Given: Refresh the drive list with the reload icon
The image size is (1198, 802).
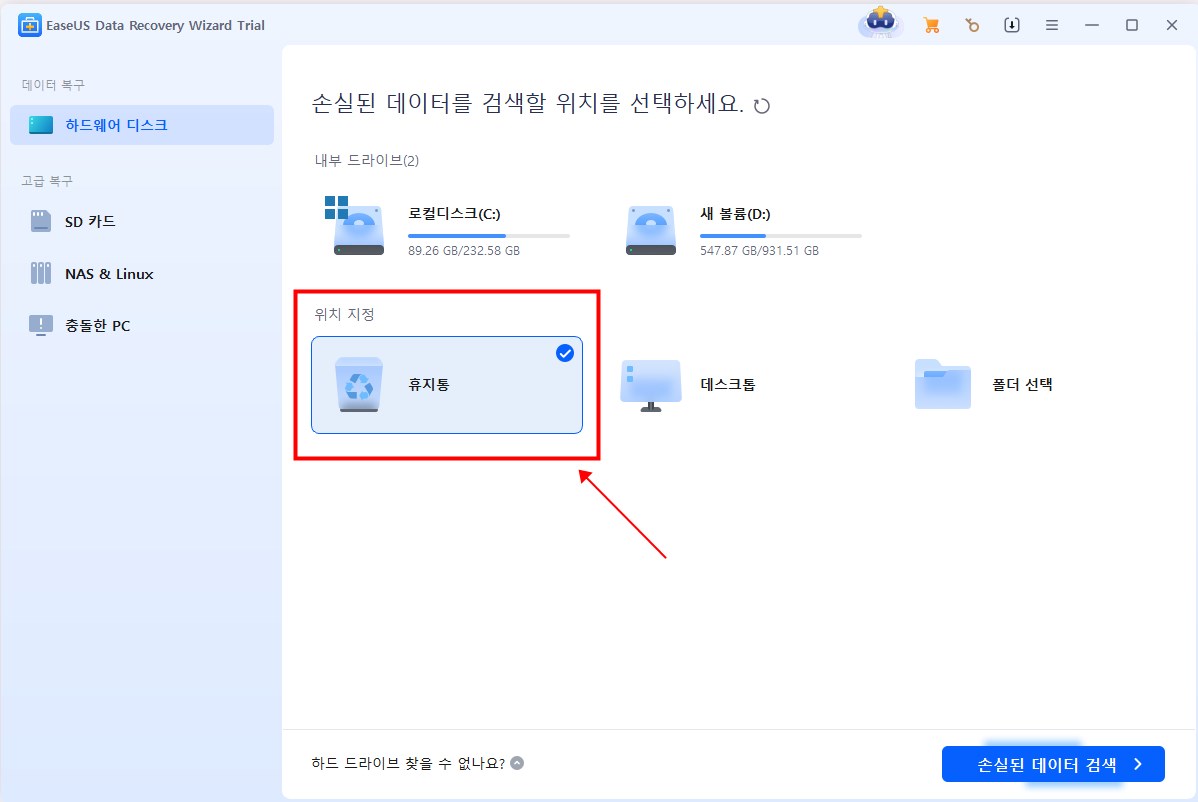Looking at the screenshot, I should [x=762, y=106].
